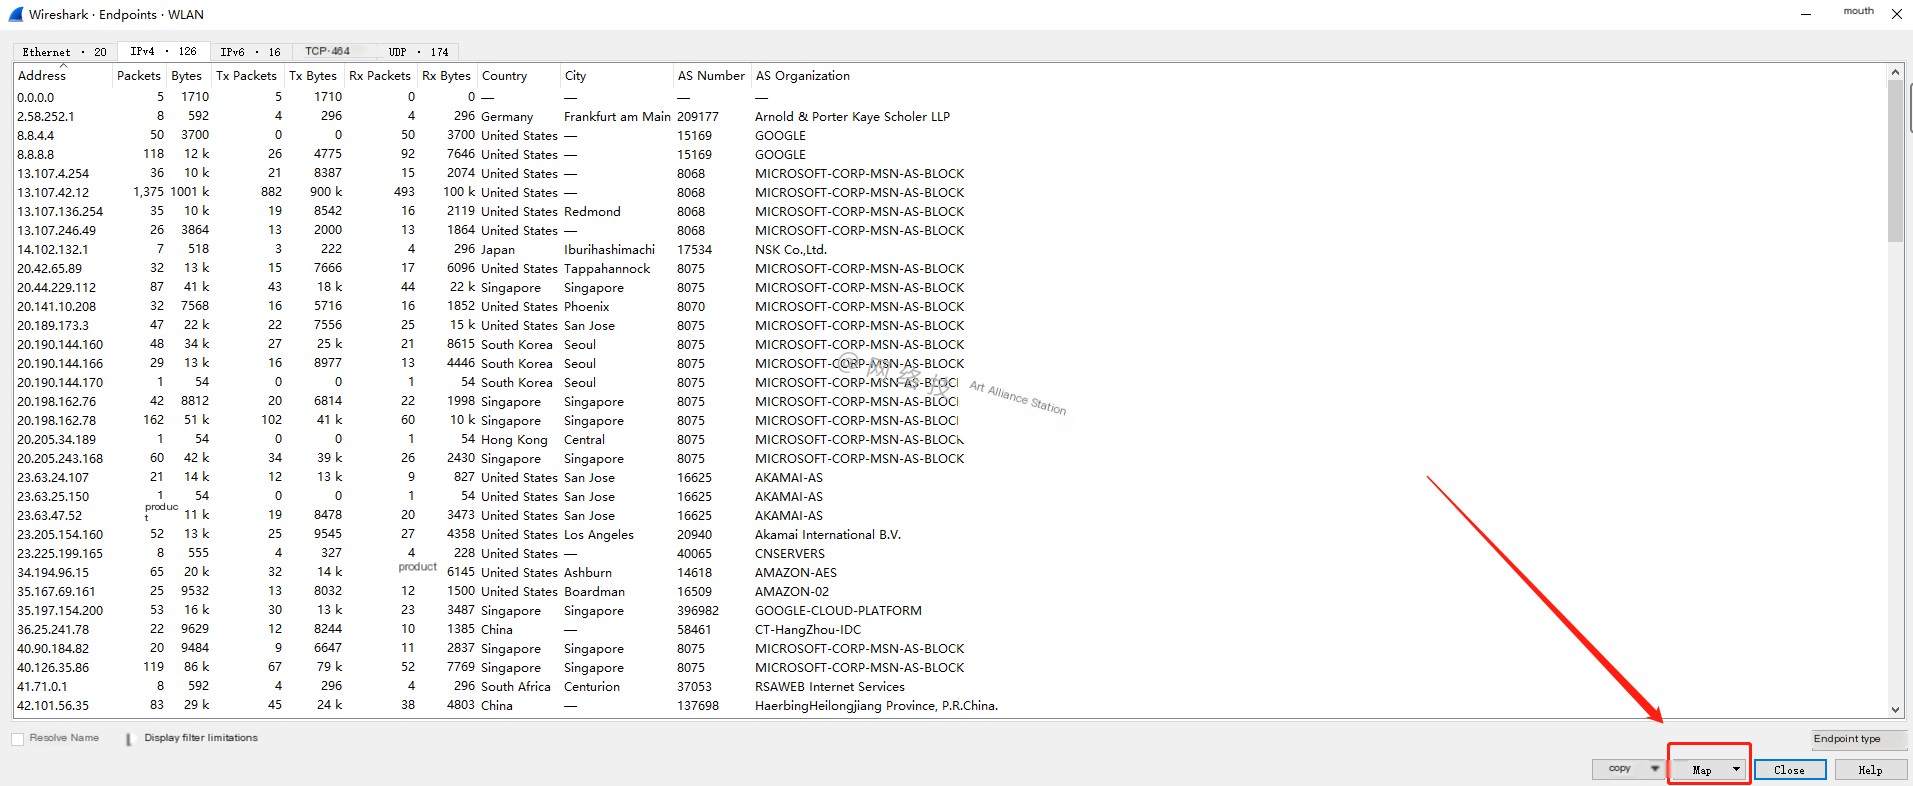Select the IPv4 126 tab
The height and width of the screenshot is (786, 1913).
click(x=163, y=51)
